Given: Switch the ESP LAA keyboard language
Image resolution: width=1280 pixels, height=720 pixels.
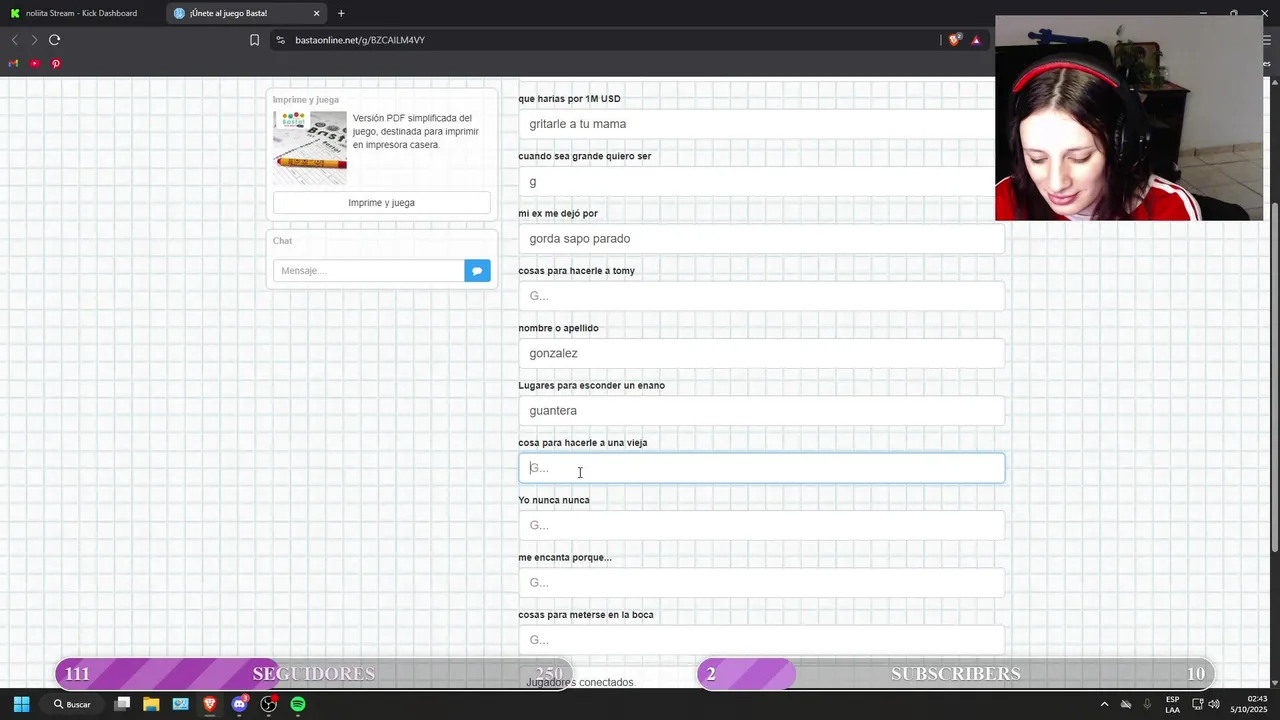Looking at the screenshot, I should point(1172,704).
